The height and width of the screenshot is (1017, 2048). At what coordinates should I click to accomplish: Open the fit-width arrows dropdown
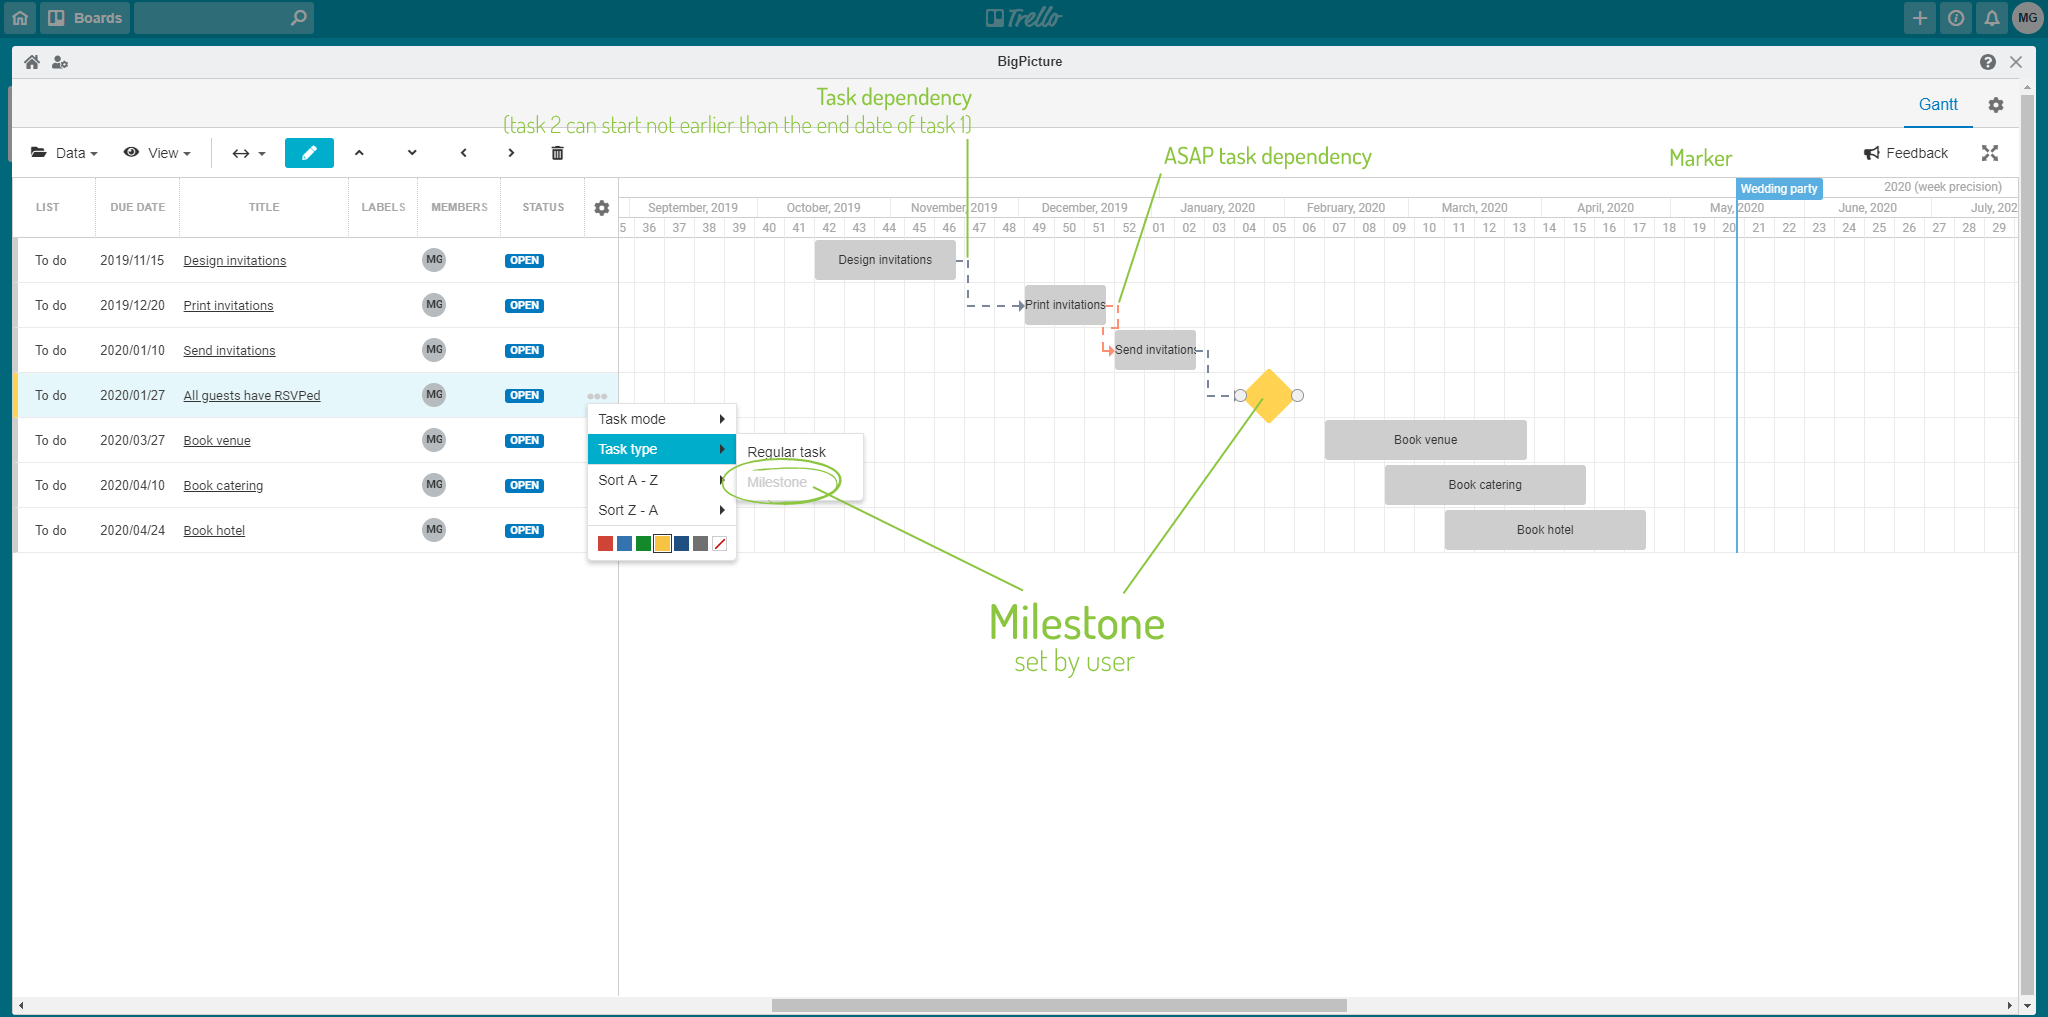[x=249, y=153]
